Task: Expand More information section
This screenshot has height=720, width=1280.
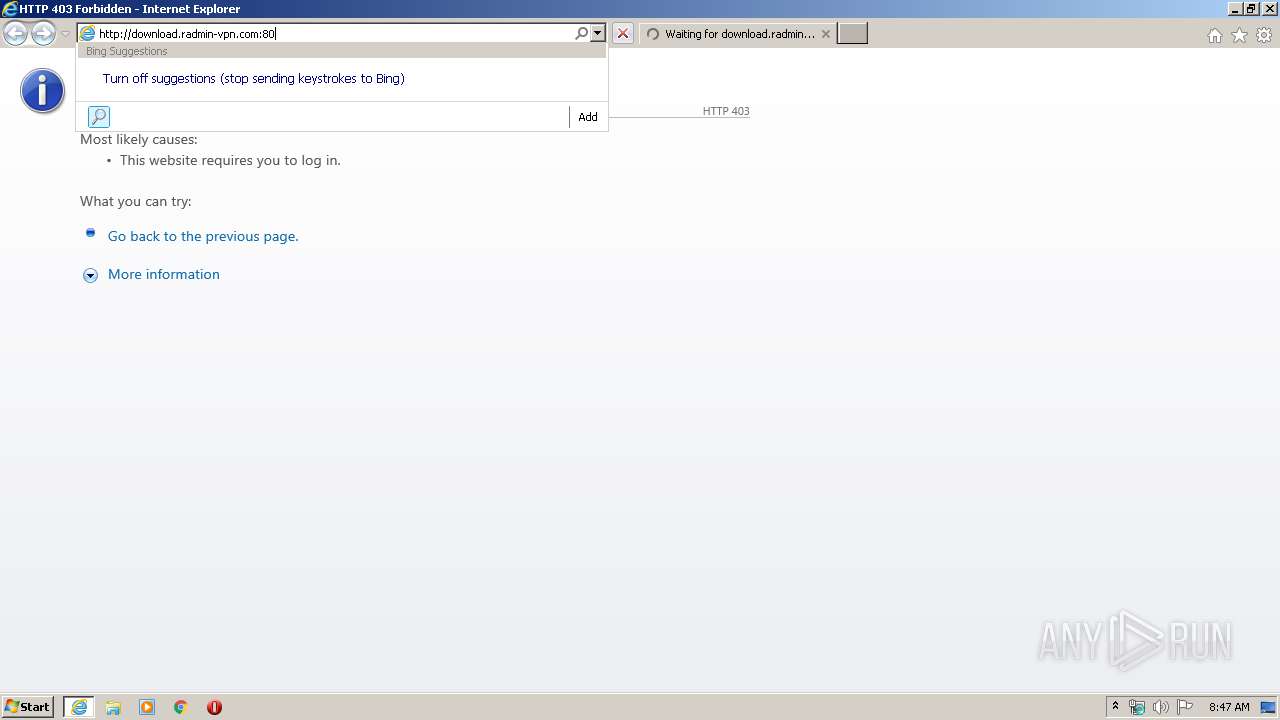Action: 90,275
